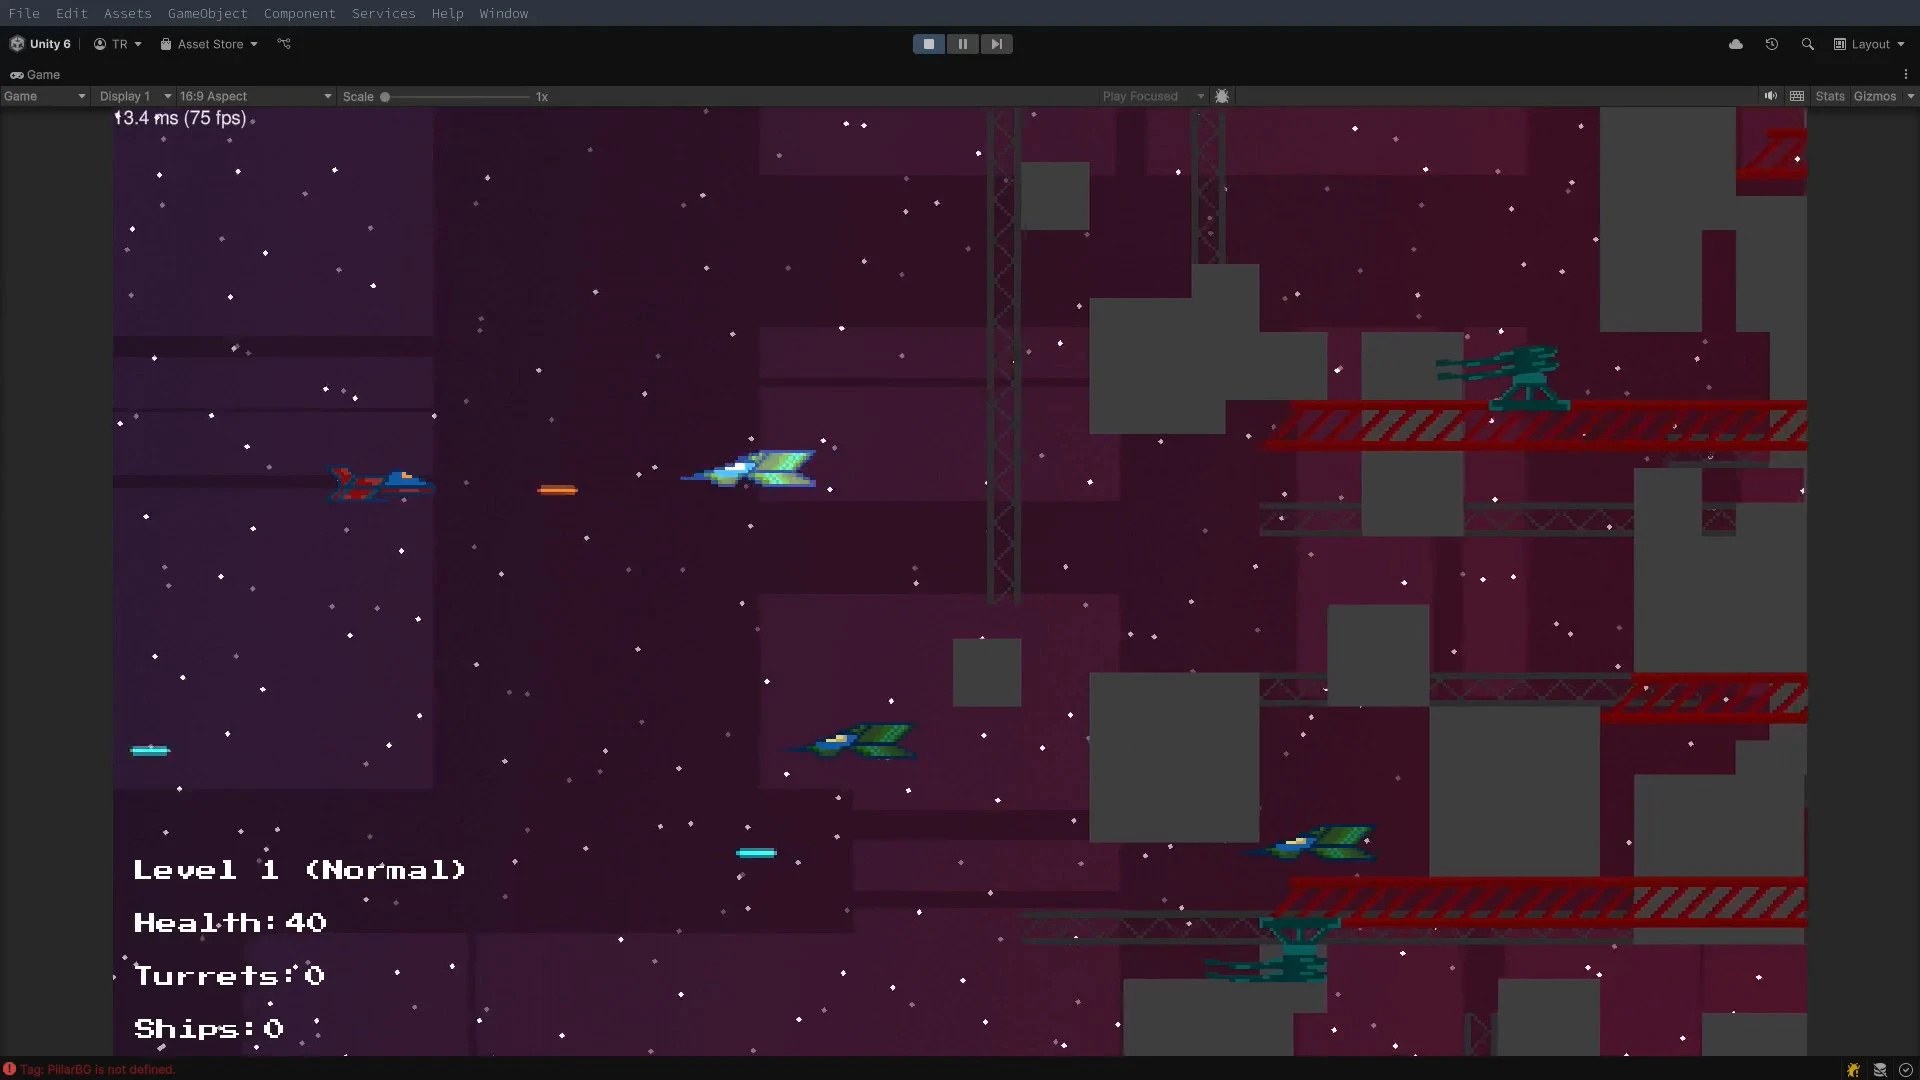Mute game audio with the speaker icon
This screenshot has width=1920, height=1080.
(x=1770, y=95)
